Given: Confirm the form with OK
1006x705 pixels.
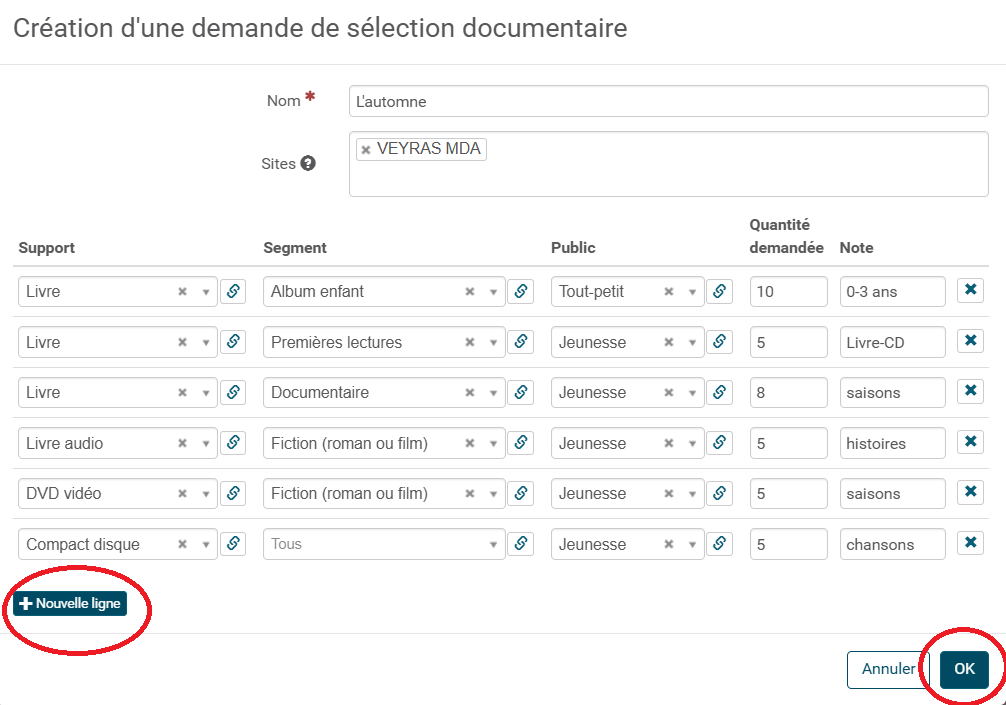Looking at the screenshot, I should [963, 669].
